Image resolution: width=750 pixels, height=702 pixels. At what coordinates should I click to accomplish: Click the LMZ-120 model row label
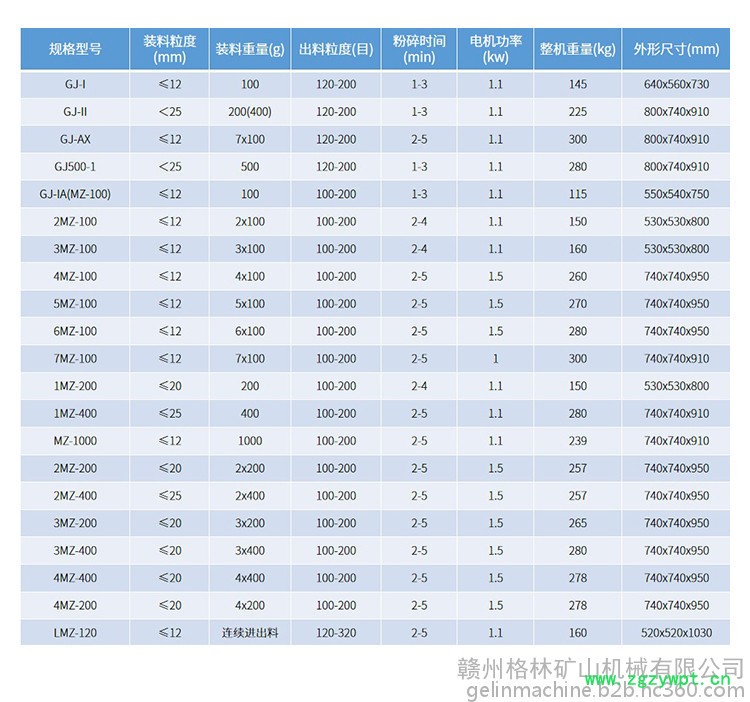pos(75,632)
